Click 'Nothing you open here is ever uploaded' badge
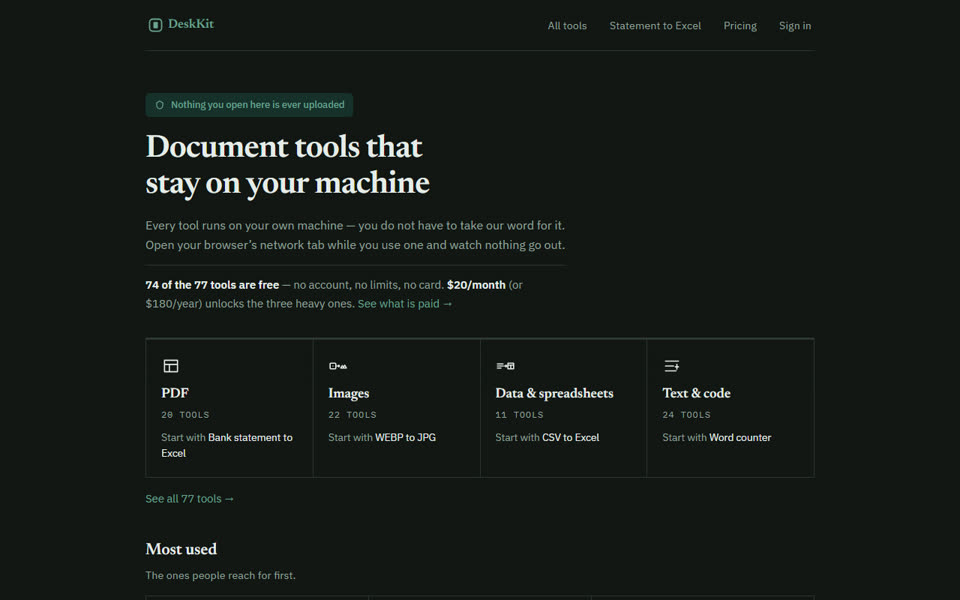Viewport: 960px width, 600px height. (249, 105)
